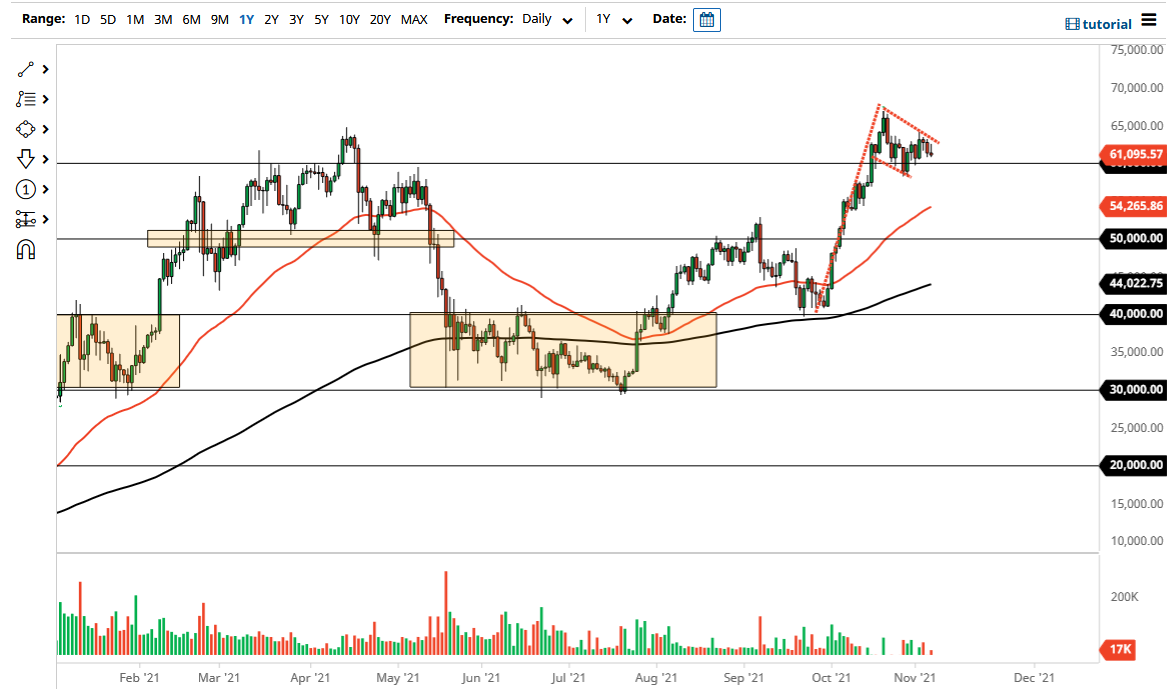The width and height of the screenshot is (1174, 695).
Task: Select the MAX range option
Action: tap(414, 19)
